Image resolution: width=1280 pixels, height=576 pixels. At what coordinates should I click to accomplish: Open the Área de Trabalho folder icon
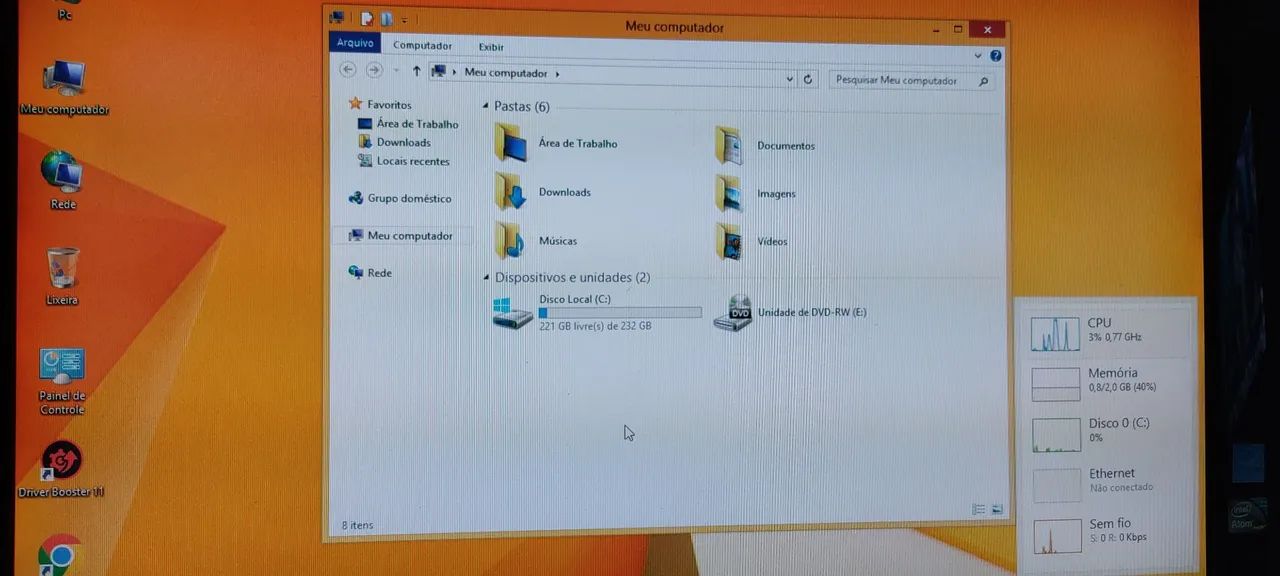(x=511, y=143)
